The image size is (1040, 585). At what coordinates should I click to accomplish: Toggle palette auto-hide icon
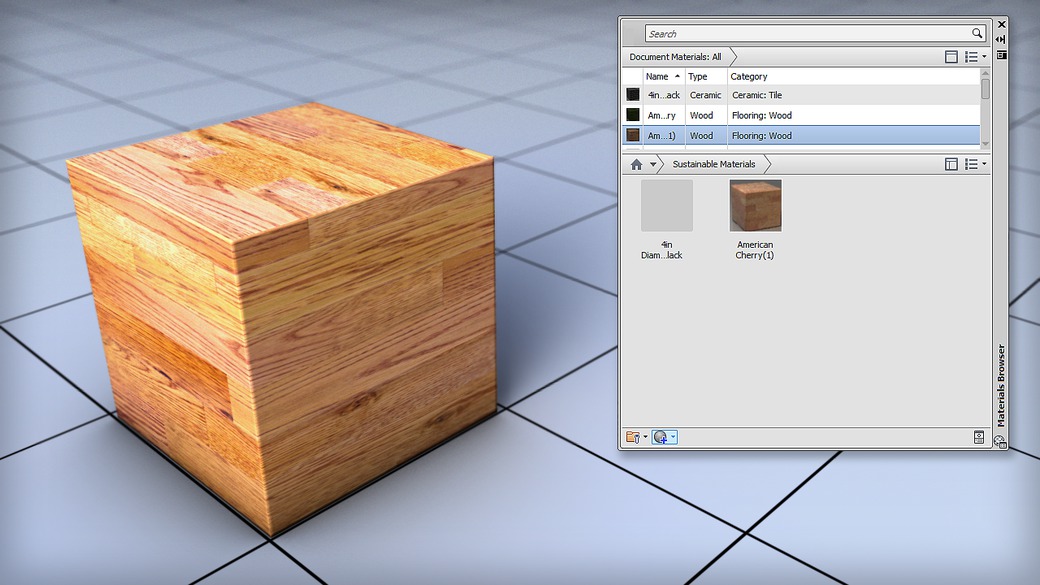[1001, 40]
